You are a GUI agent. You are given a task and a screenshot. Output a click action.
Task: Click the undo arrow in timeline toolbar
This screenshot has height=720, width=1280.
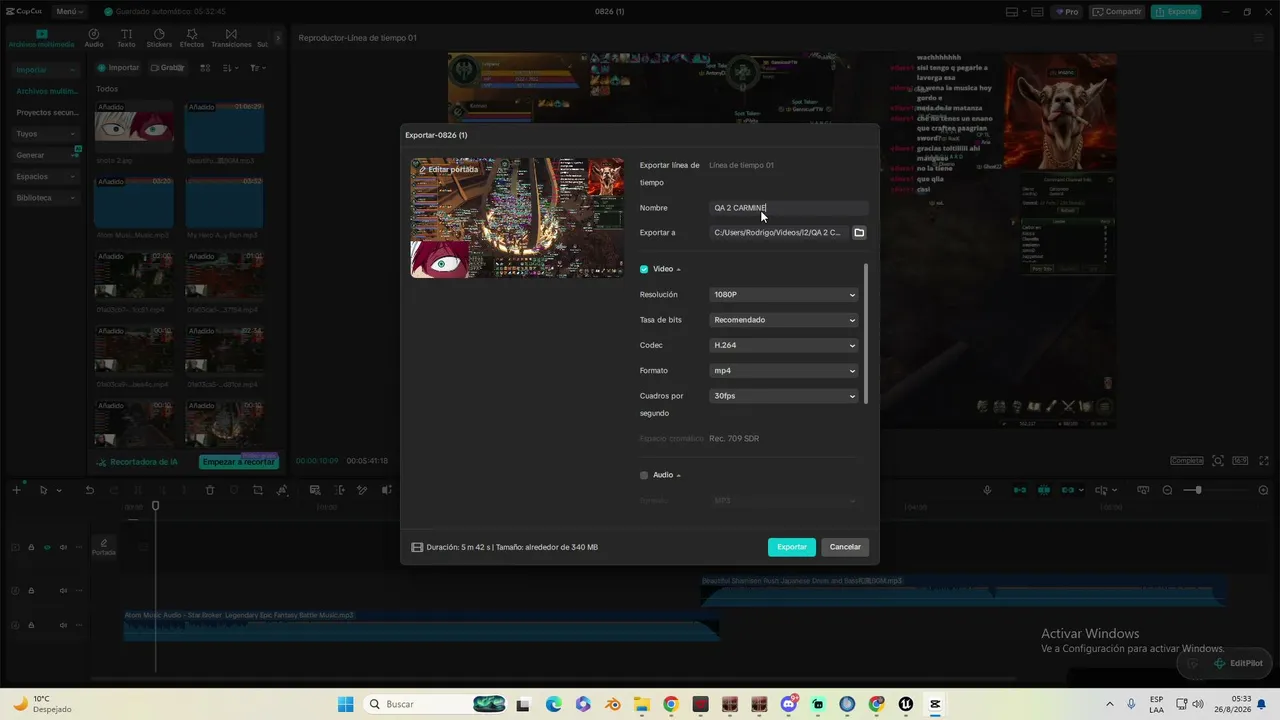[x=89, y=490]
